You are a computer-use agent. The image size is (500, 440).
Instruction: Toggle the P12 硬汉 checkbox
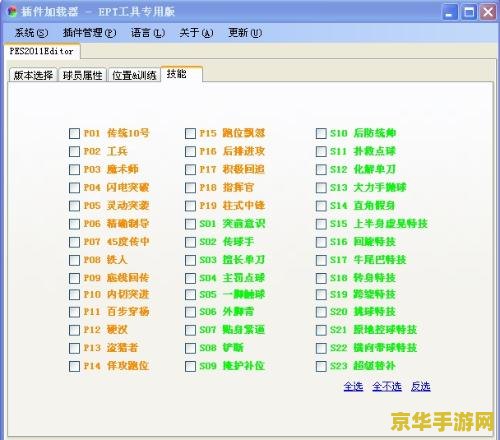click(x=74, y=330)
